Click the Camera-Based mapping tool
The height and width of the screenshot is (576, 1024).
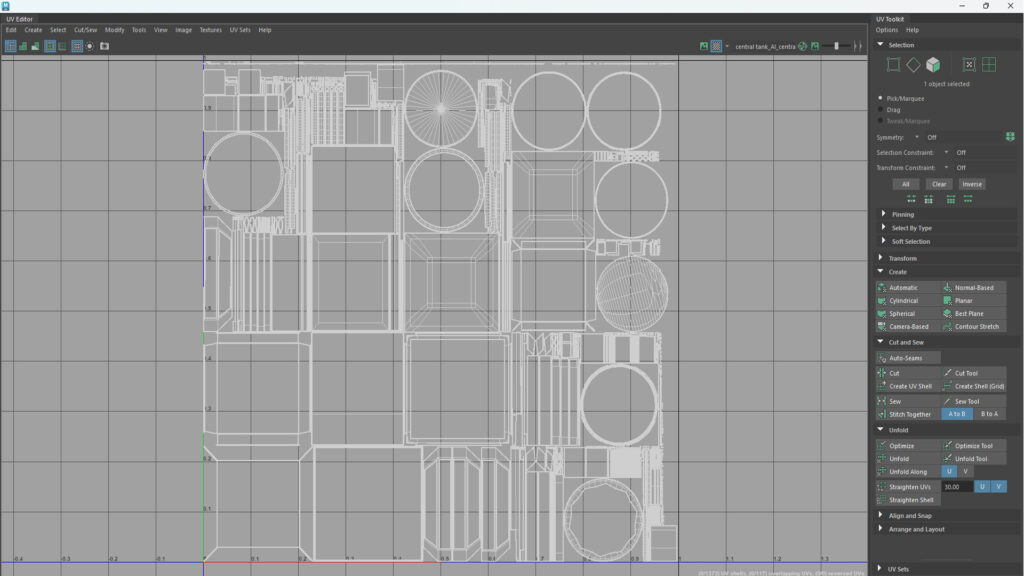[x=908, y=327]
